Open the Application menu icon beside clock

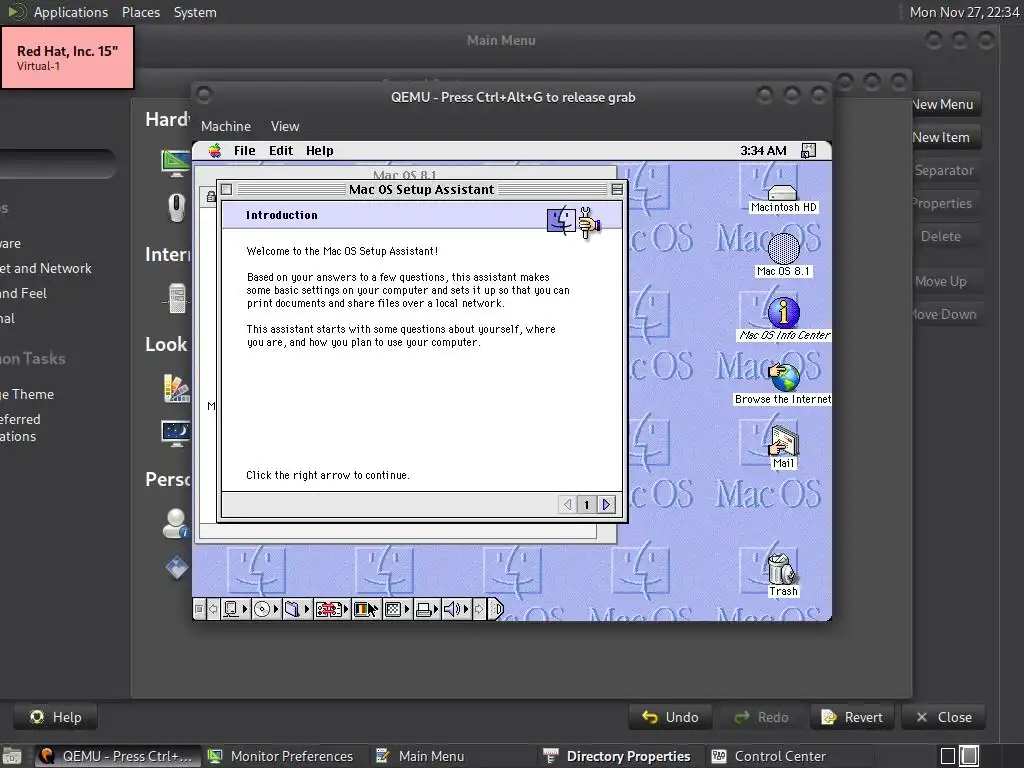(x=808, y=151)
